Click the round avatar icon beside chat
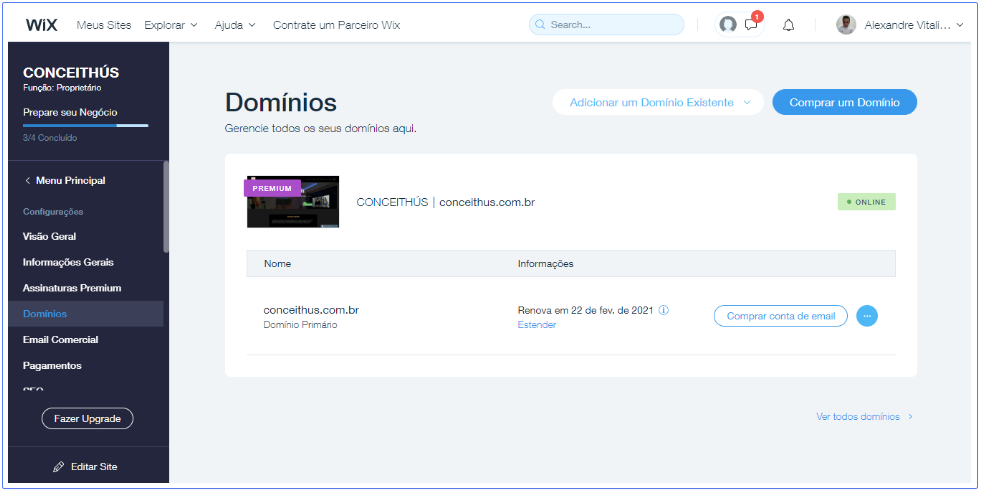 [728, 25]
